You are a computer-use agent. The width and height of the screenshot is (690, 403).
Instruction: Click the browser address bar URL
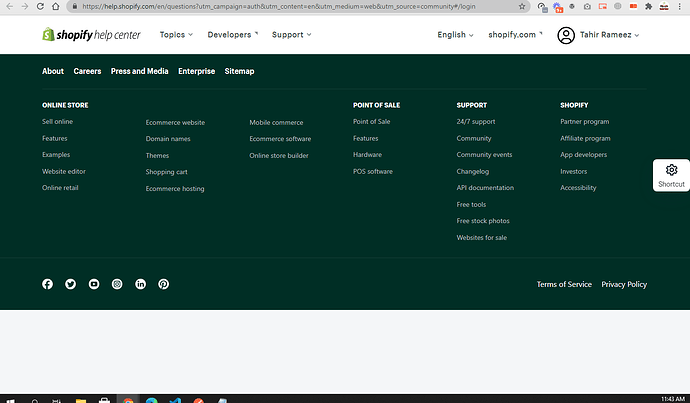279,6
